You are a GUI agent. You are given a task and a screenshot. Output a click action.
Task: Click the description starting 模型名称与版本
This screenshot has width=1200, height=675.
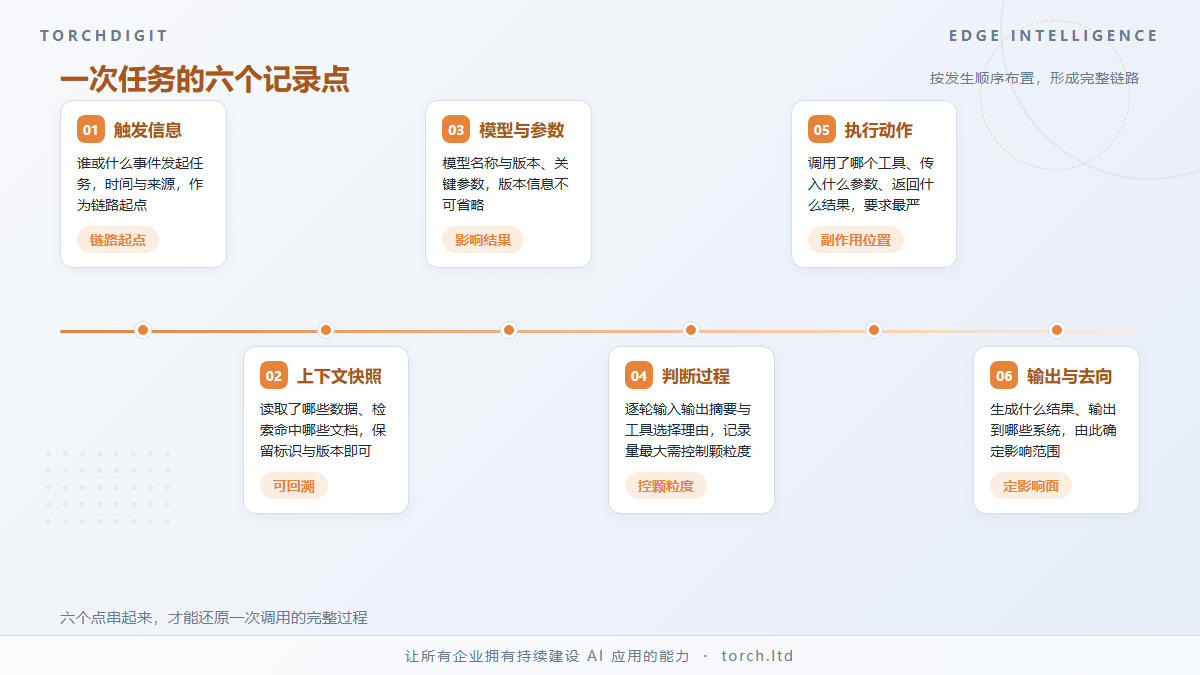click(x=506, y=184)
